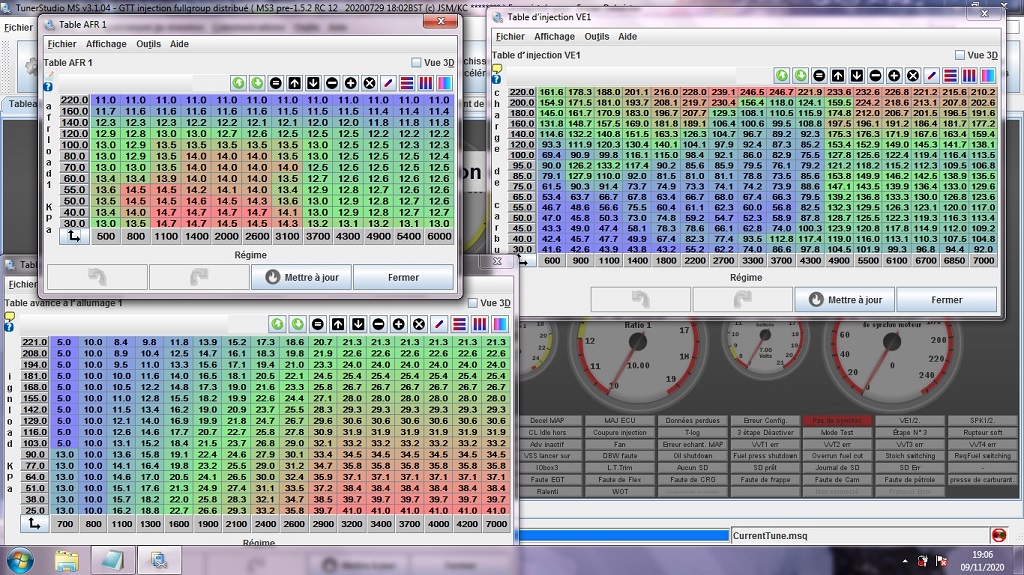Toggle Vue 3D checkbox in ignition advance table
The width and height of the screenshot is (1024, 575).
[473, 303]
